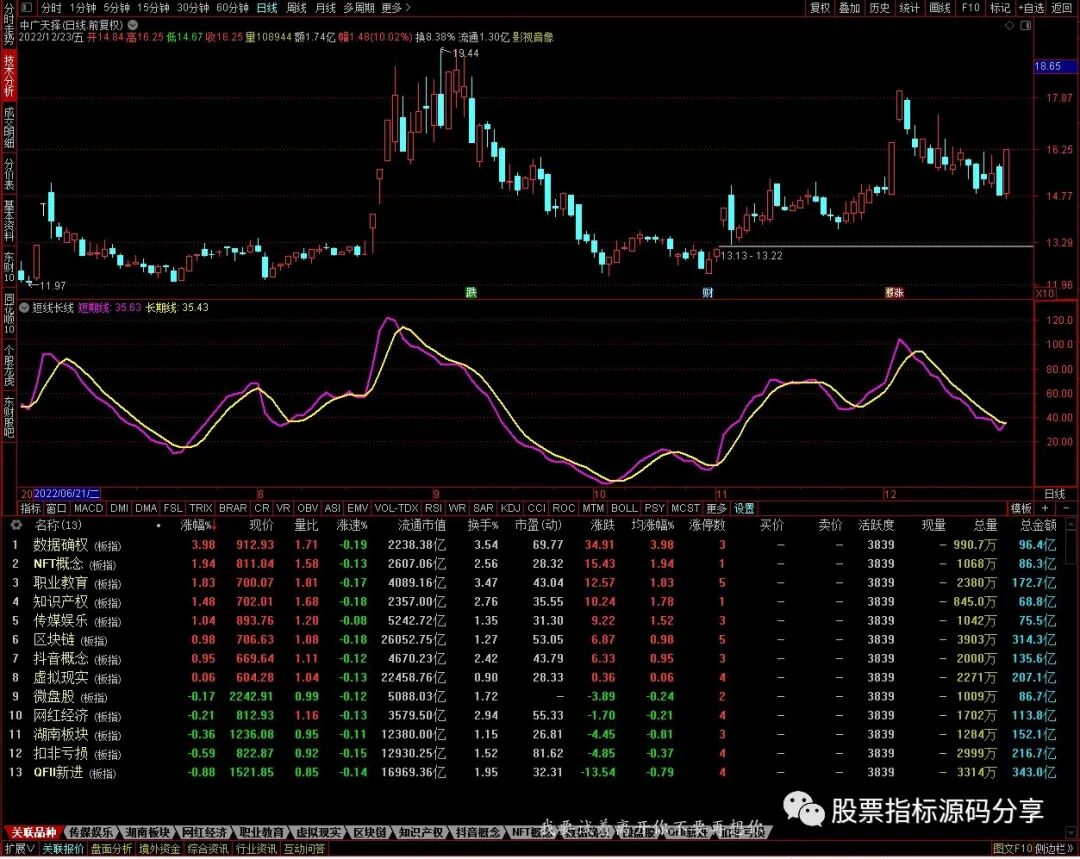Open 综合资讯 tab
Image resolution: width=1080 pixels, height=859 pixels.
tap(207, 849)
